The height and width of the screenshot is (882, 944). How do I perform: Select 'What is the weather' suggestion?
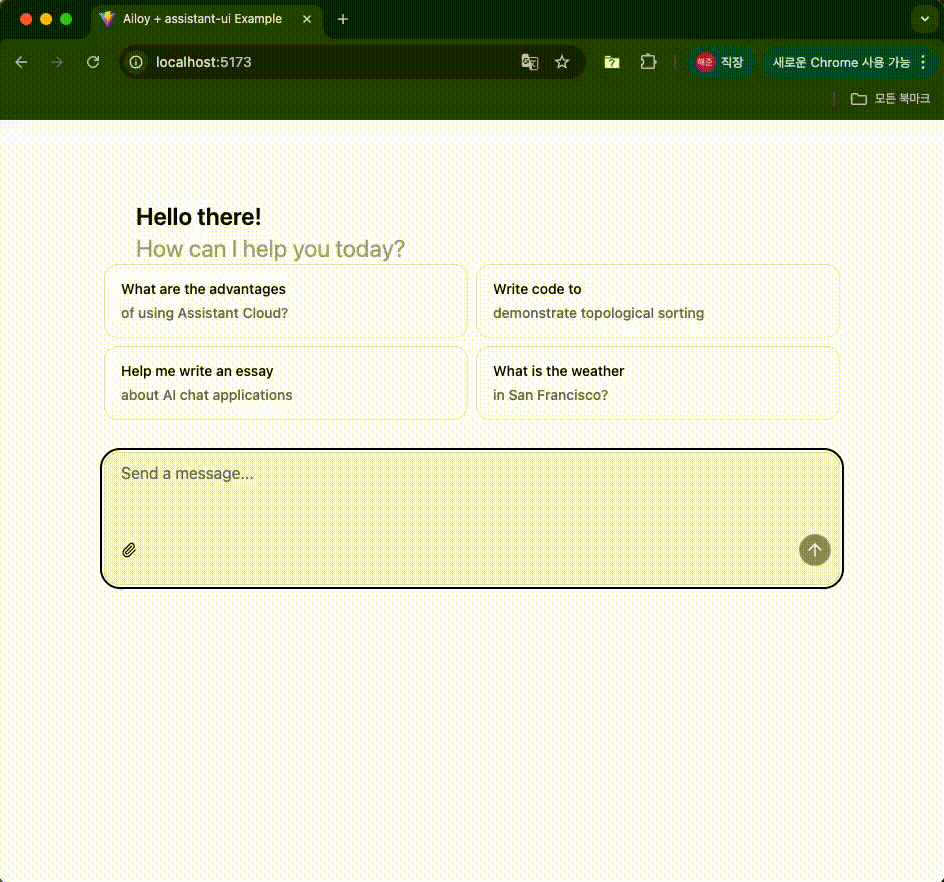pos(657,383)
